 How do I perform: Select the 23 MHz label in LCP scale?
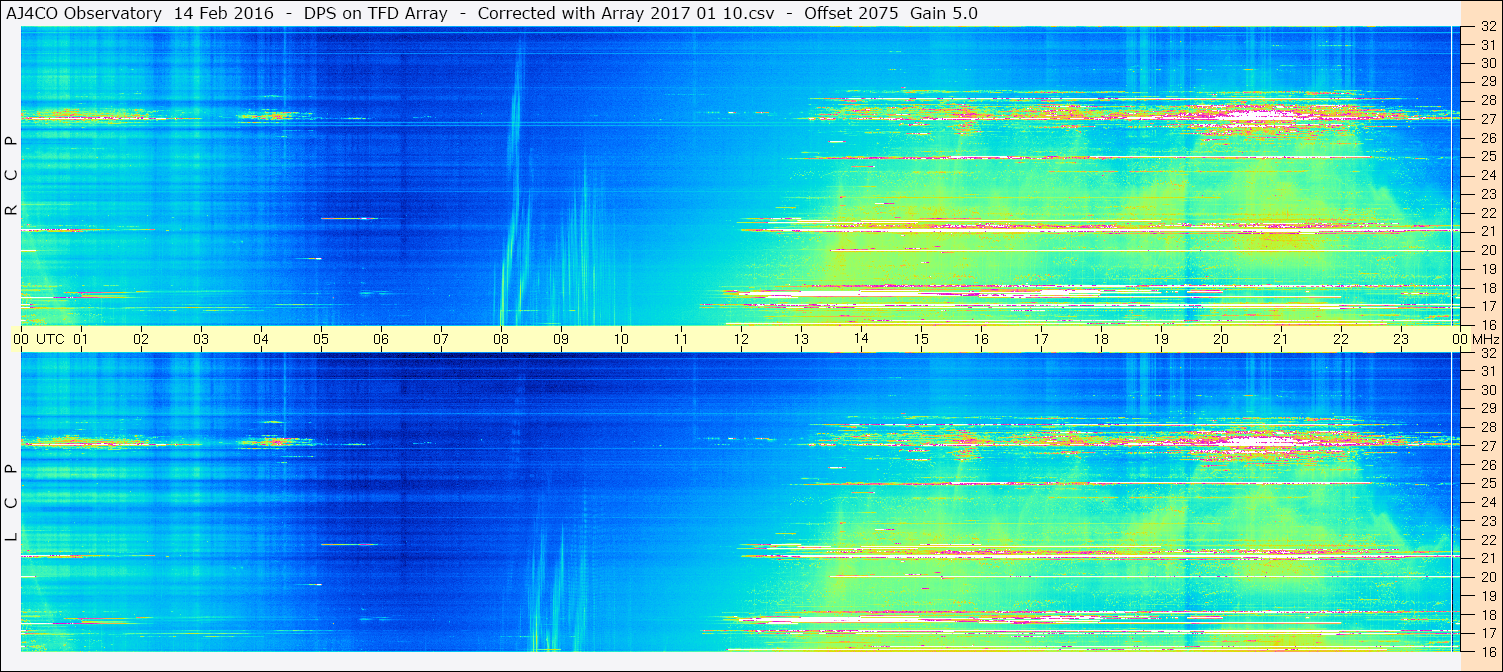1487,521
